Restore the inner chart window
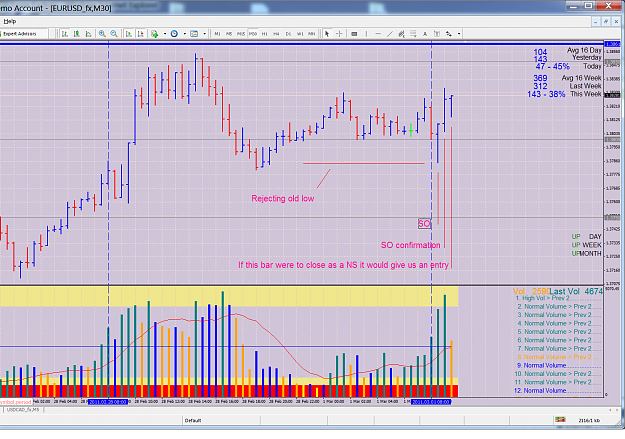Image resolution: width=625 pixels, height=439 pixels. (605, 22)
